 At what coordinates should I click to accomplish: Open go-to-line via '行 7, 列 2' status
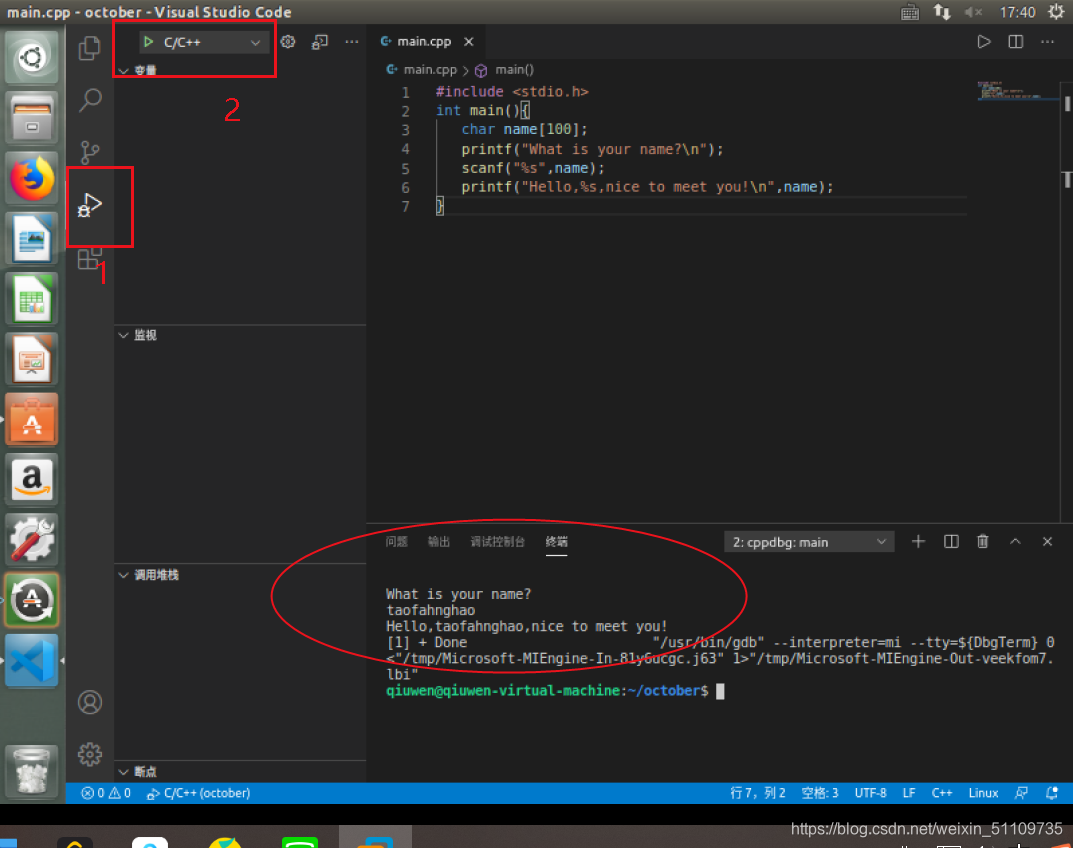[x=758, y=793]
